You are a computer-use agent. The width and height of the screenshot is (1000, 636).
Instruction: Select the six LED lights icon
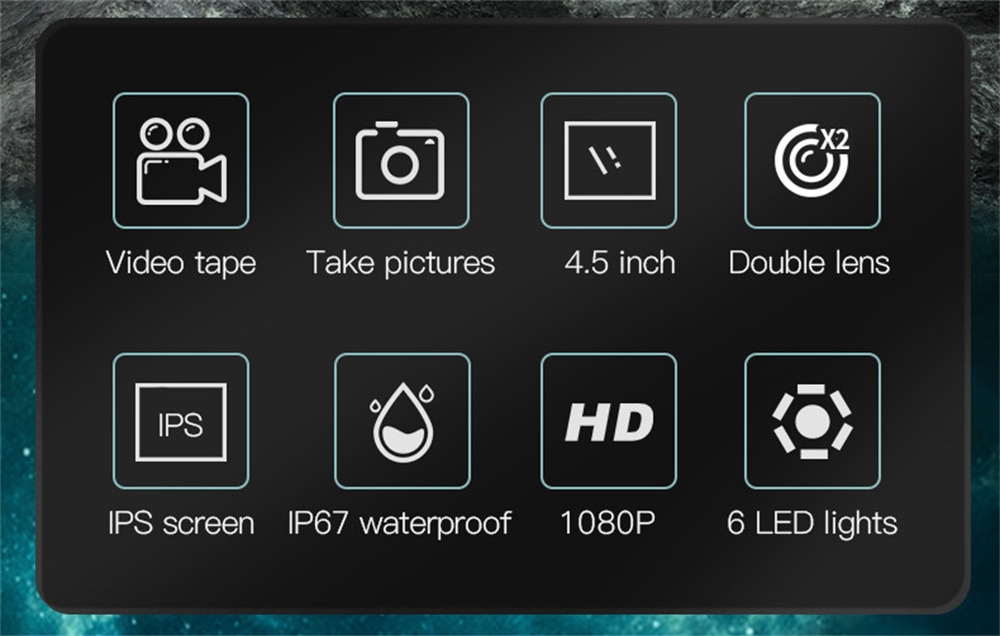(812, 421)
